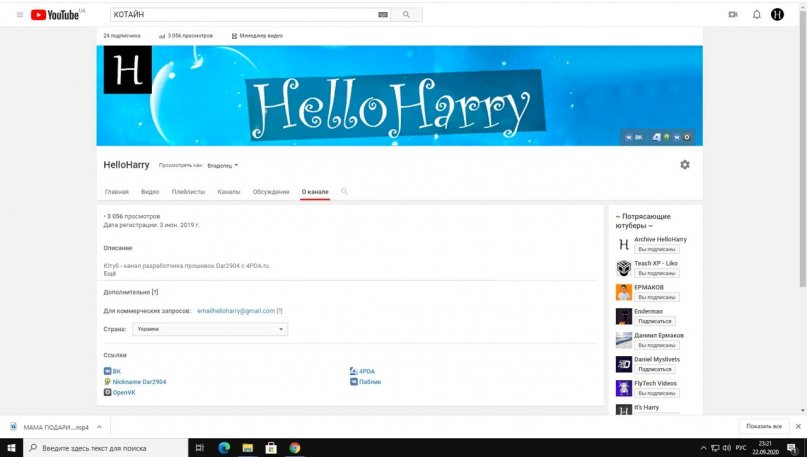Open on-screen keyboard icon in search box
Image resolution: width=807 pixels, height=457 pixels.
[x=383, y=15]
